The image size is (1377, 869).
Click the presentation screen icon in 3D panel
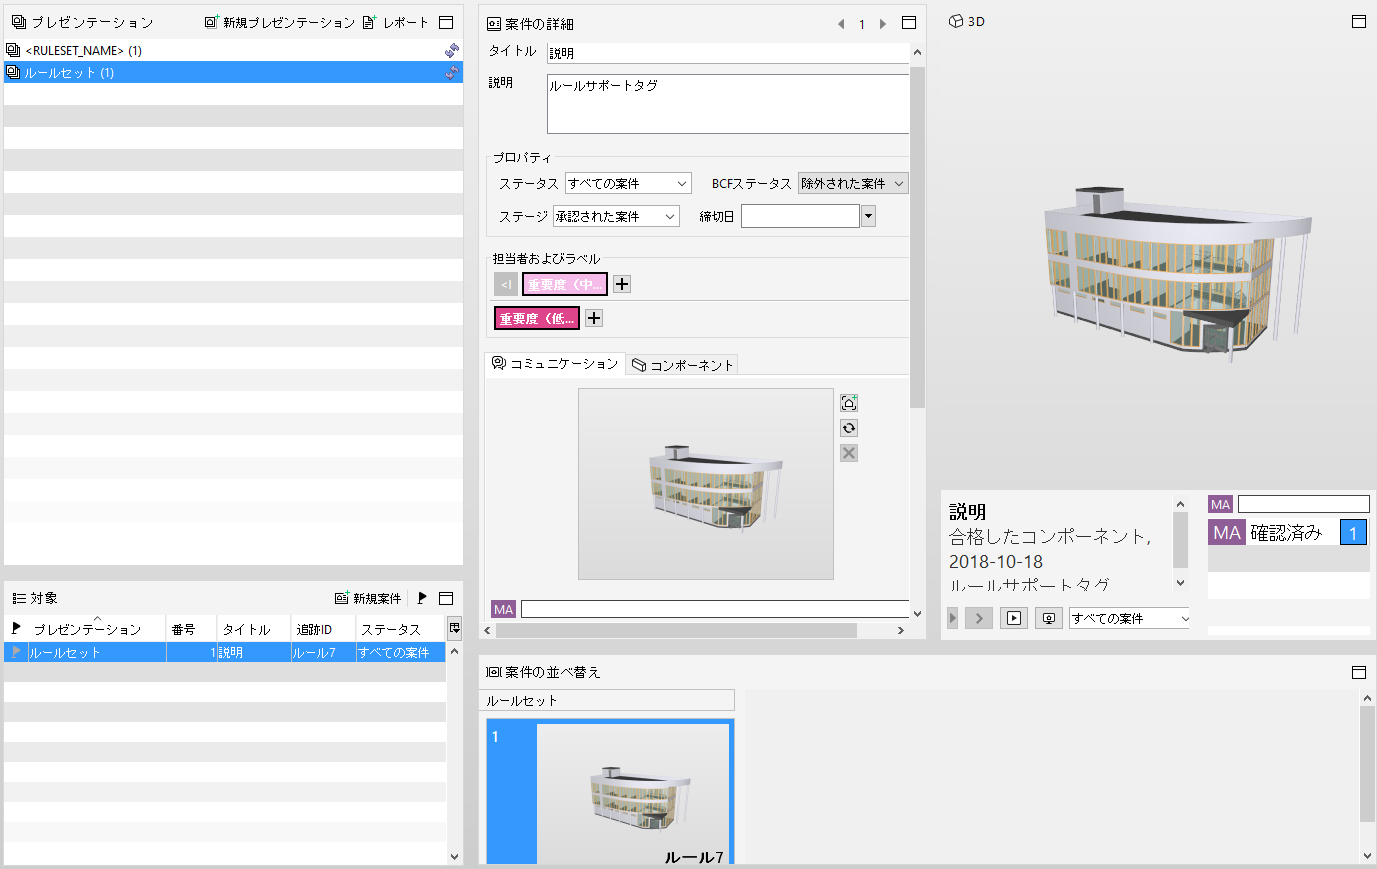1048,618
